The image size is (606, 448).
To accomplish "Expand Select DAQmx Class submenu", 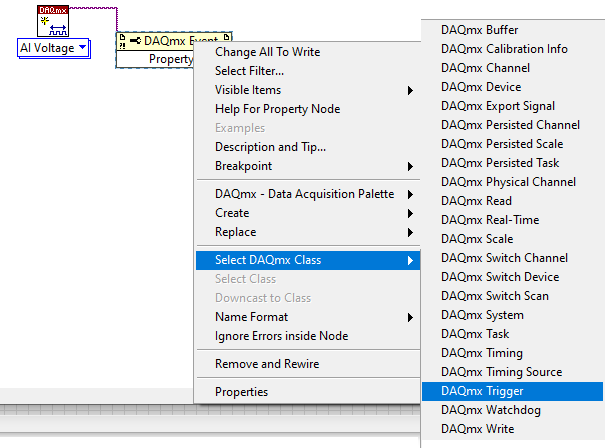I will click(x=308, y=260).
